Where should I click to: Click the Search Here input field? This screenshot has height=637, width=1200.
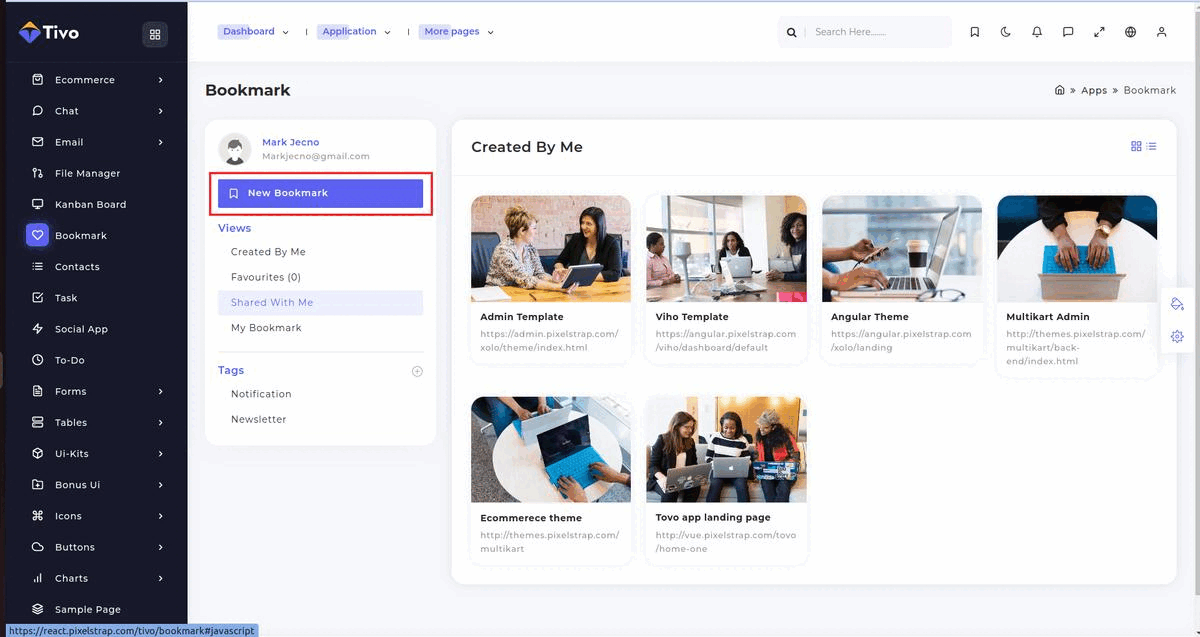875,32
